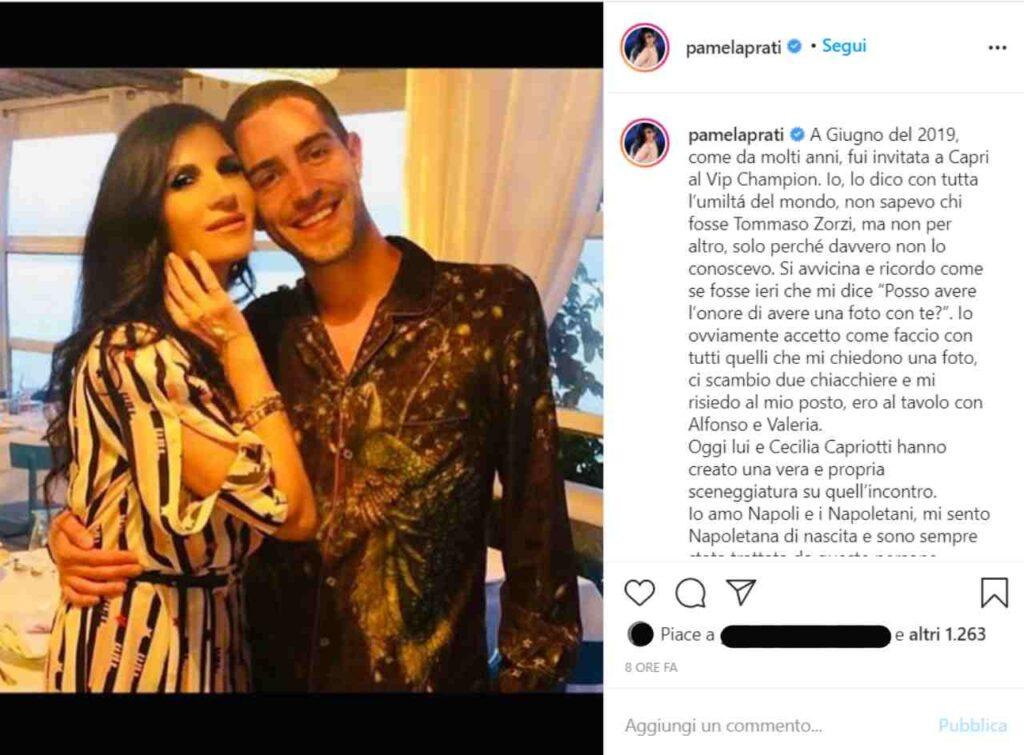Click verified badge in caption
This screenshot has width=1024, height=755.
point(797,135)
